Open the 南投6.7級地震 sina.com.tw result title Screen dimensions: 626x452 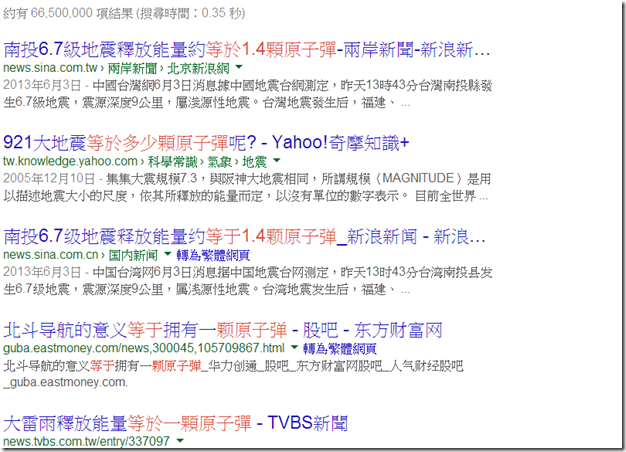pyautogui.click(x=246, y=50)
